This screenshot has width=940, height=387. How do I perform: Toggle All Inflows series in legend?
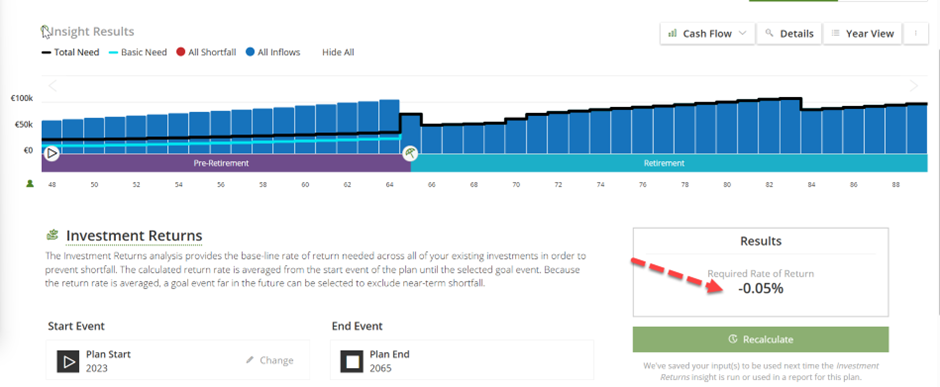click(273, 52)
